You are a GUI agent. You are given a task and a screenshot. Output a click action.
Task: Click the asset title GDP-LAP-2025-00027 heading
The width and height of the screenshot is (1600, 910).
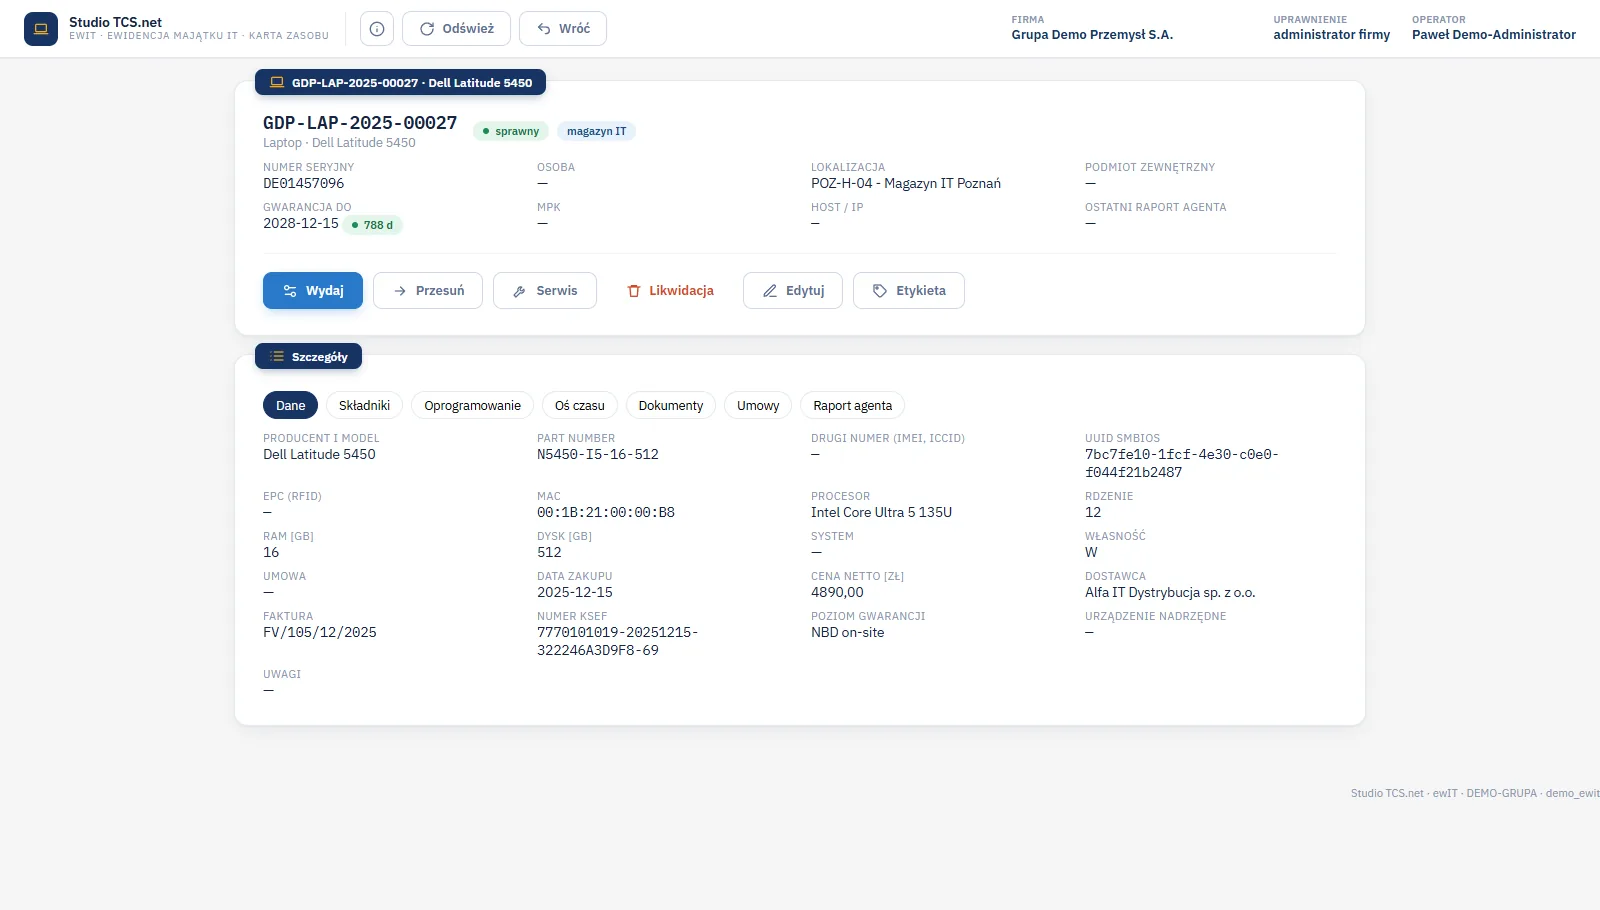tap(360, 123)
